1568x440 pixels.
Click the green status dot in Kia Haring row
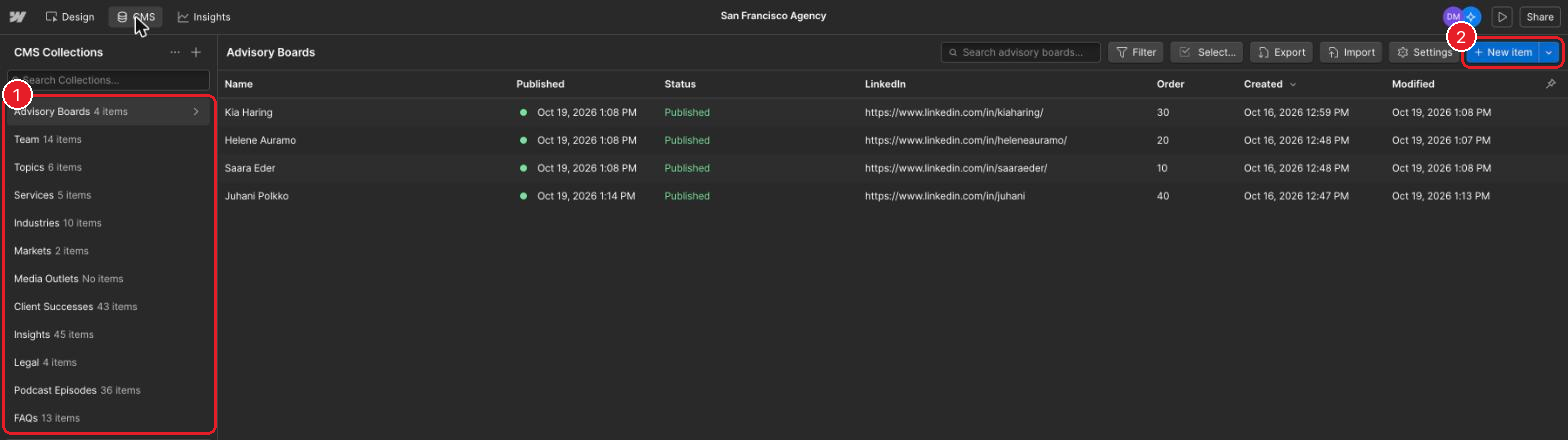523,113
